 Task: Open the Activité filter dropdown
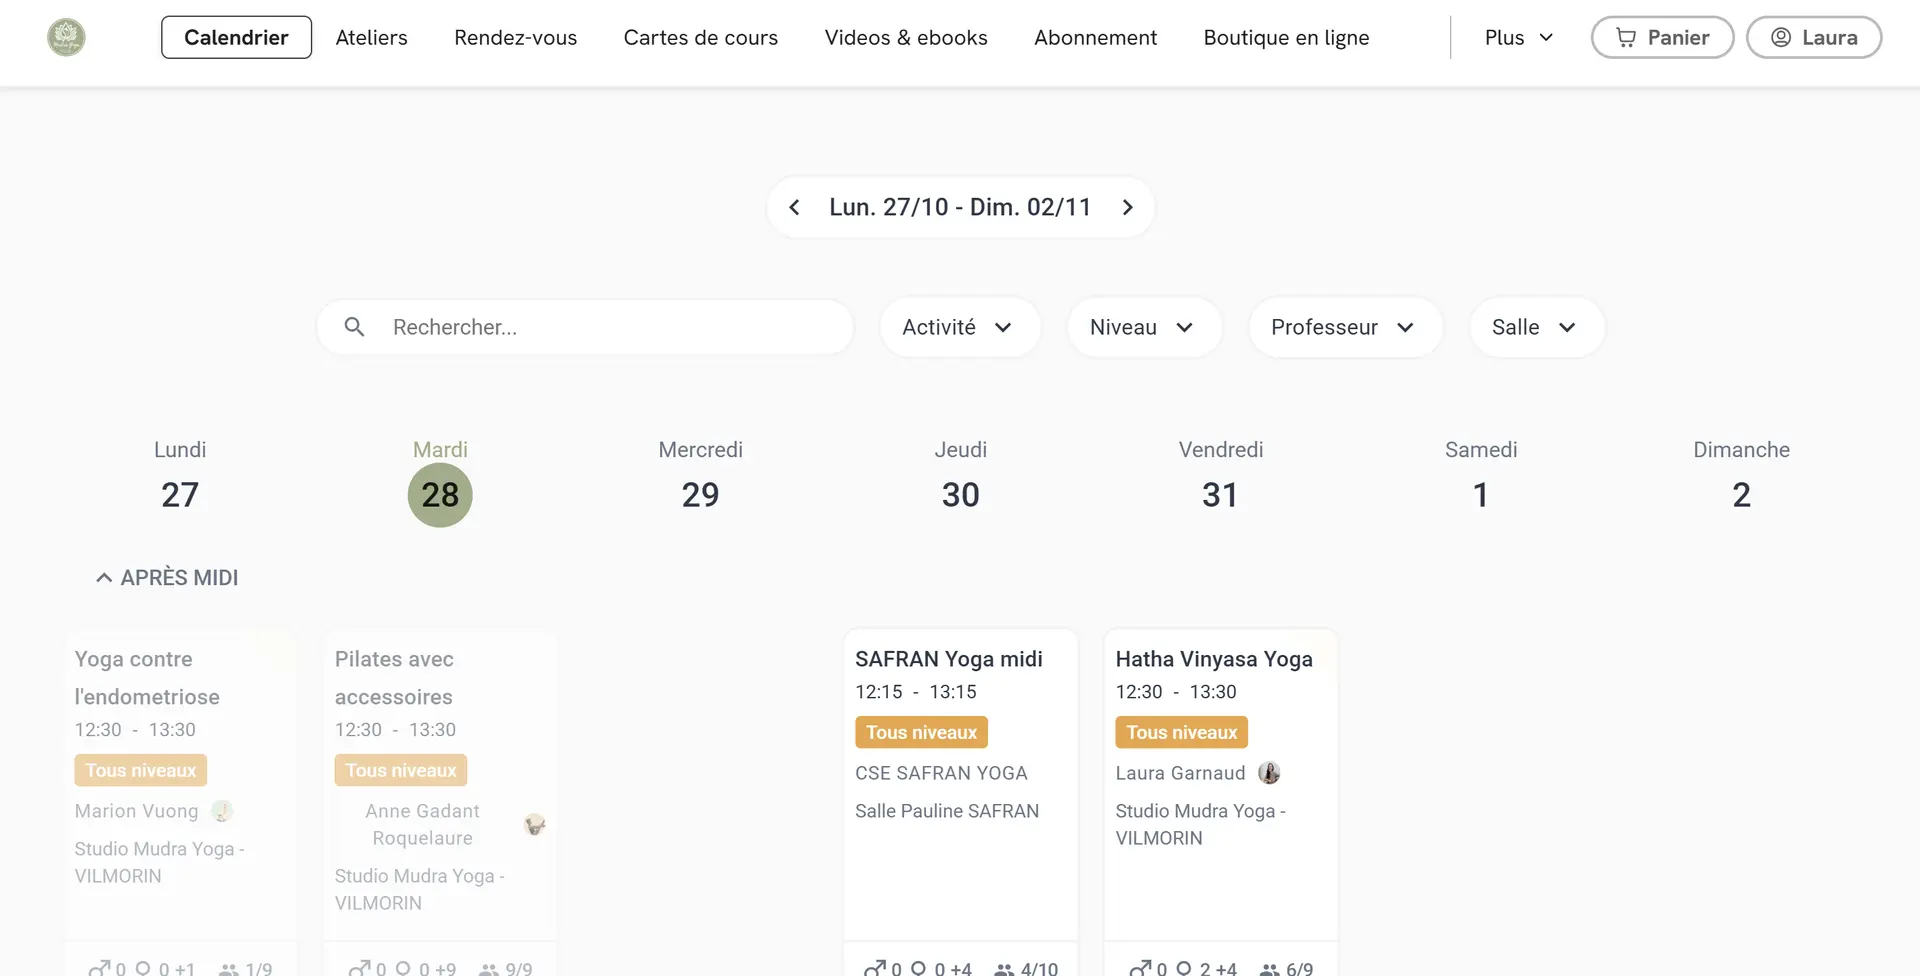958,327
